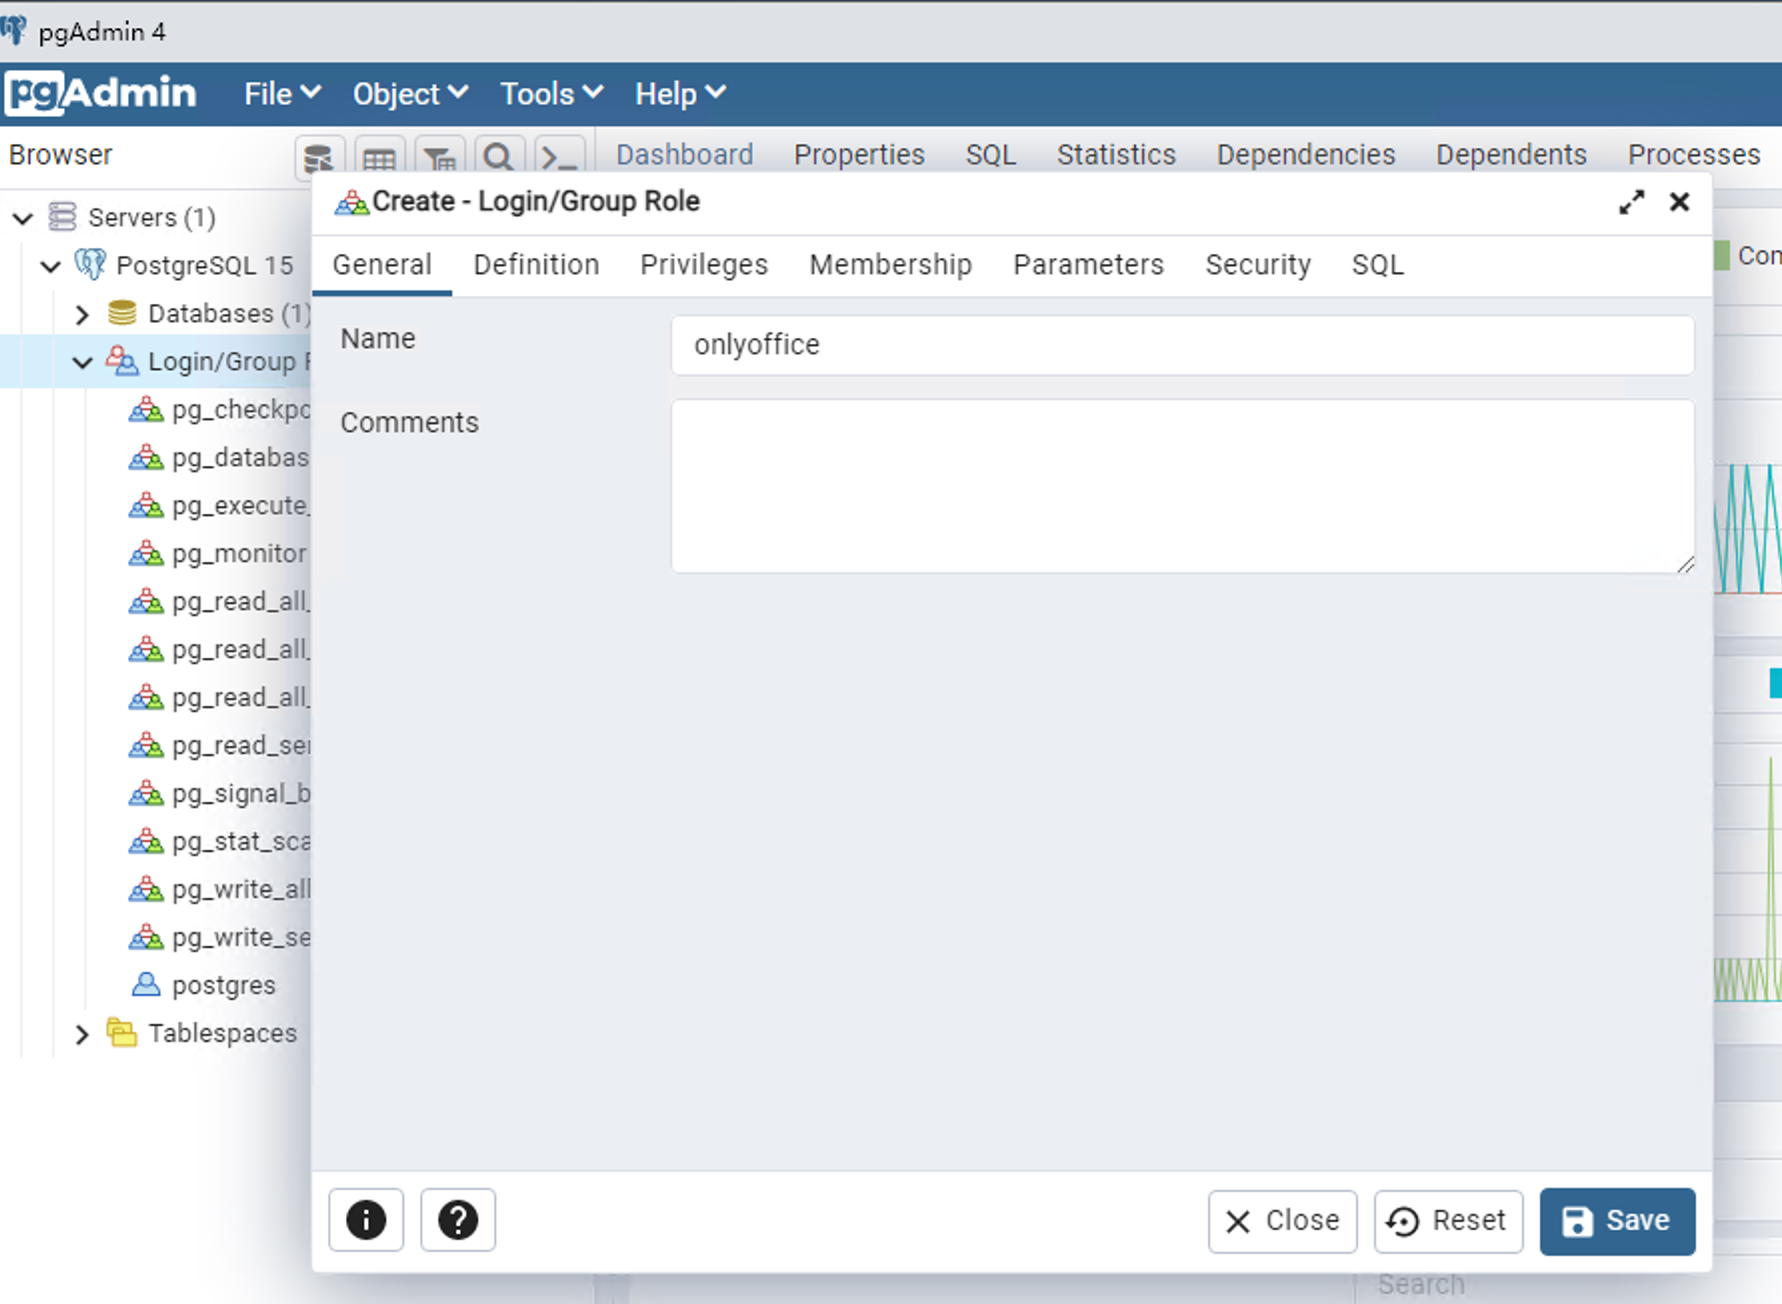Select the pg_stat_sca role
Screen dimensions: 1782x1304
pos(241,841)
